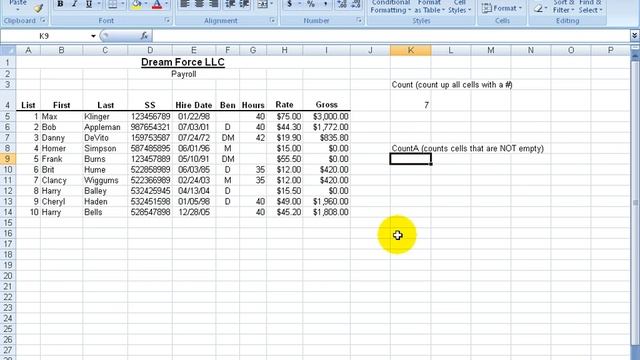Select column K header
The height and width of the screenshot is (360, 640).
point(410,50)
